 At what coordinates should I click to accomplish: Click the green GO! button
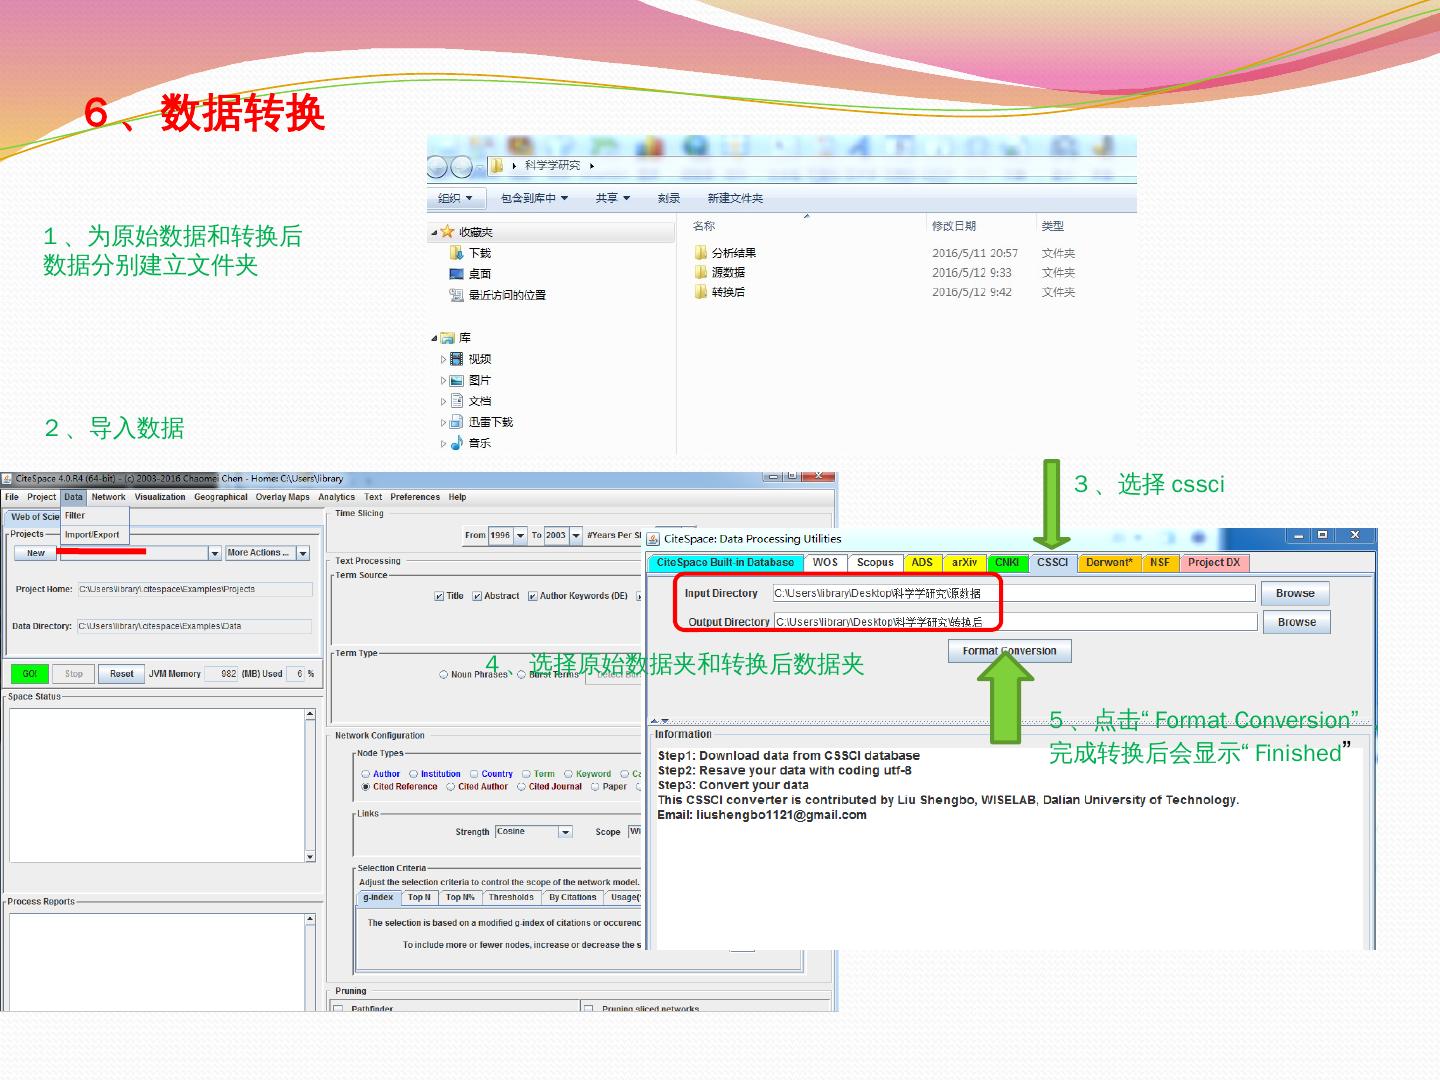pyautogui.click(x=30, y=674)
